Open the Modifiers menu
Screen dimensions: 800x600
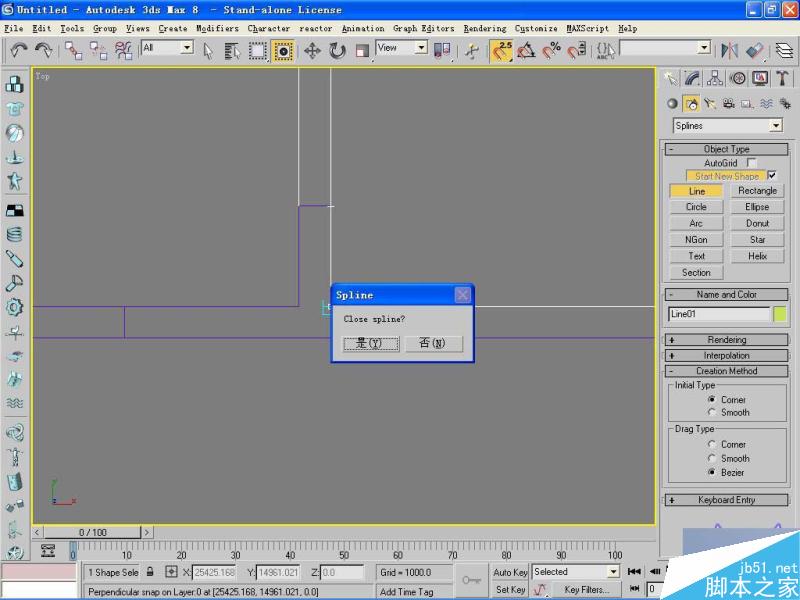pos(217,28)
